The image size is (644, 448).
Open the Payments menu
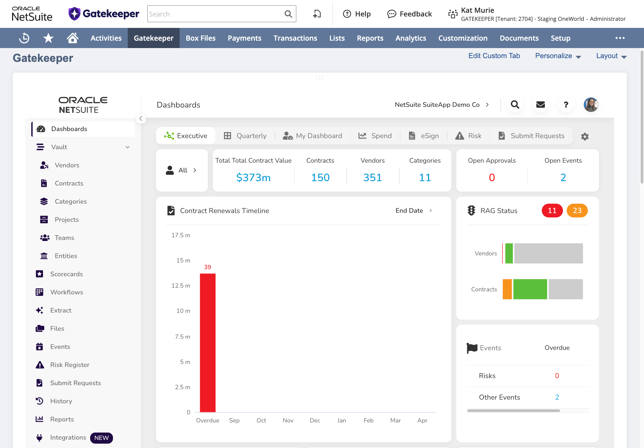[x=244, y=38]
